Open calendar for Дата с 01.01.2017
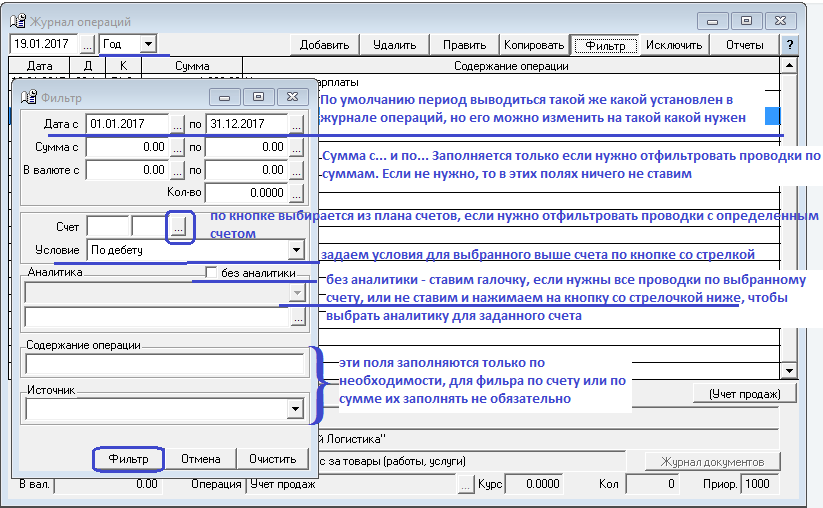823x508 pixels. pyautogui.click(x=177, y=124)
